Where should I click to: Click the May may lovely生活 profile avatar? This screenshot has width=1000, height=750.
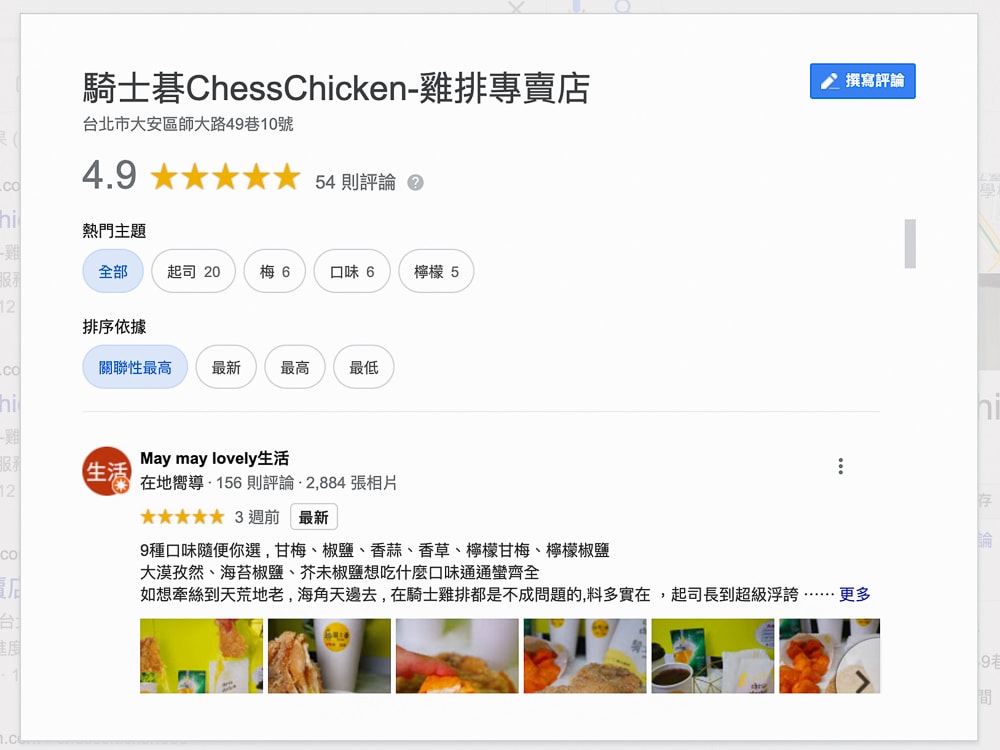click(x=107, y=471)
